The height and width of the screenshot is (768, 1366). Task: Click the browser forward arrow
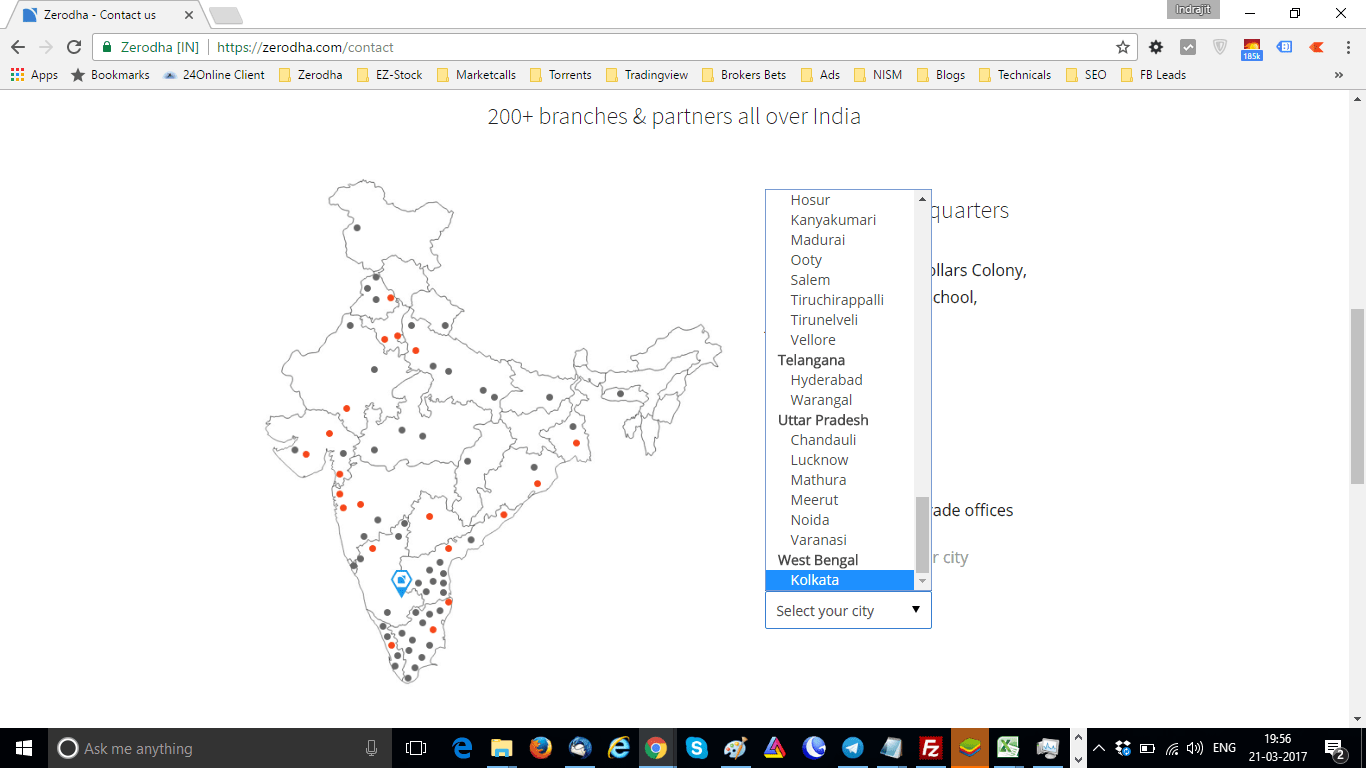pos(46,47)
